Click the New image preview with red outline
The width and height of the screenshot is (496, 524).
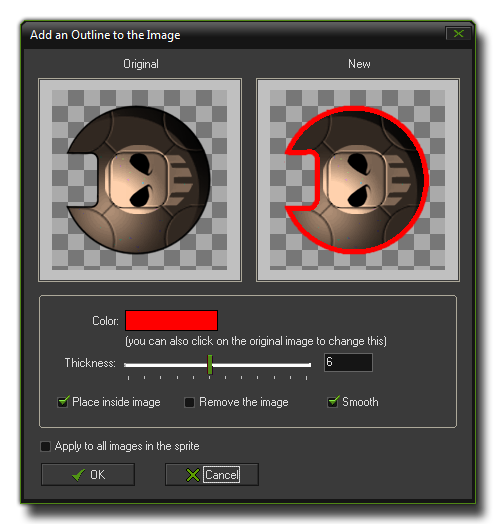[x=358, y=180]
